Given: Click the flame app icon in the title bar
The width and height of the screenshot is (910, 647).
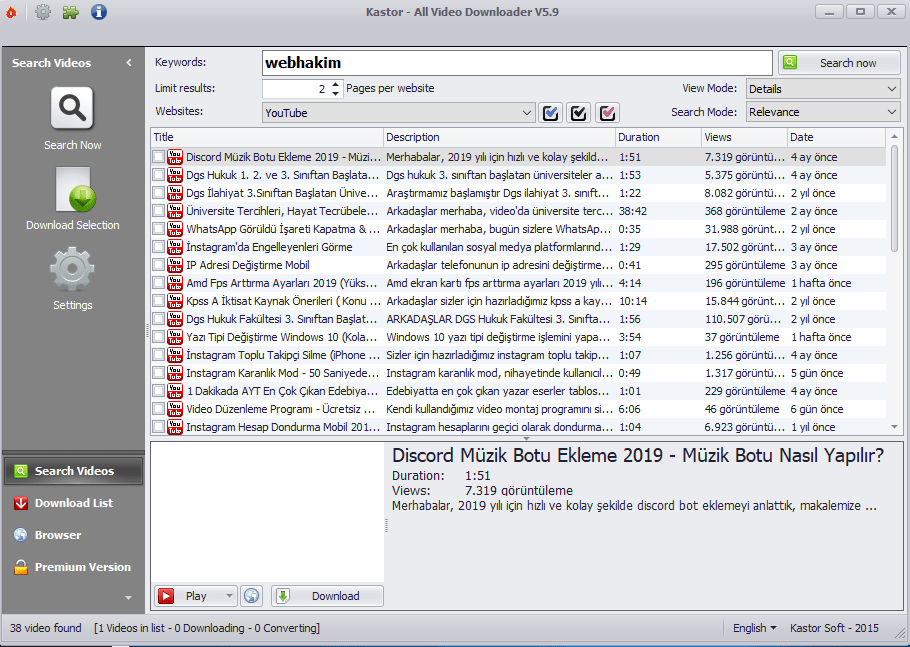Looking at the screenshot, I should coord(11,12).
